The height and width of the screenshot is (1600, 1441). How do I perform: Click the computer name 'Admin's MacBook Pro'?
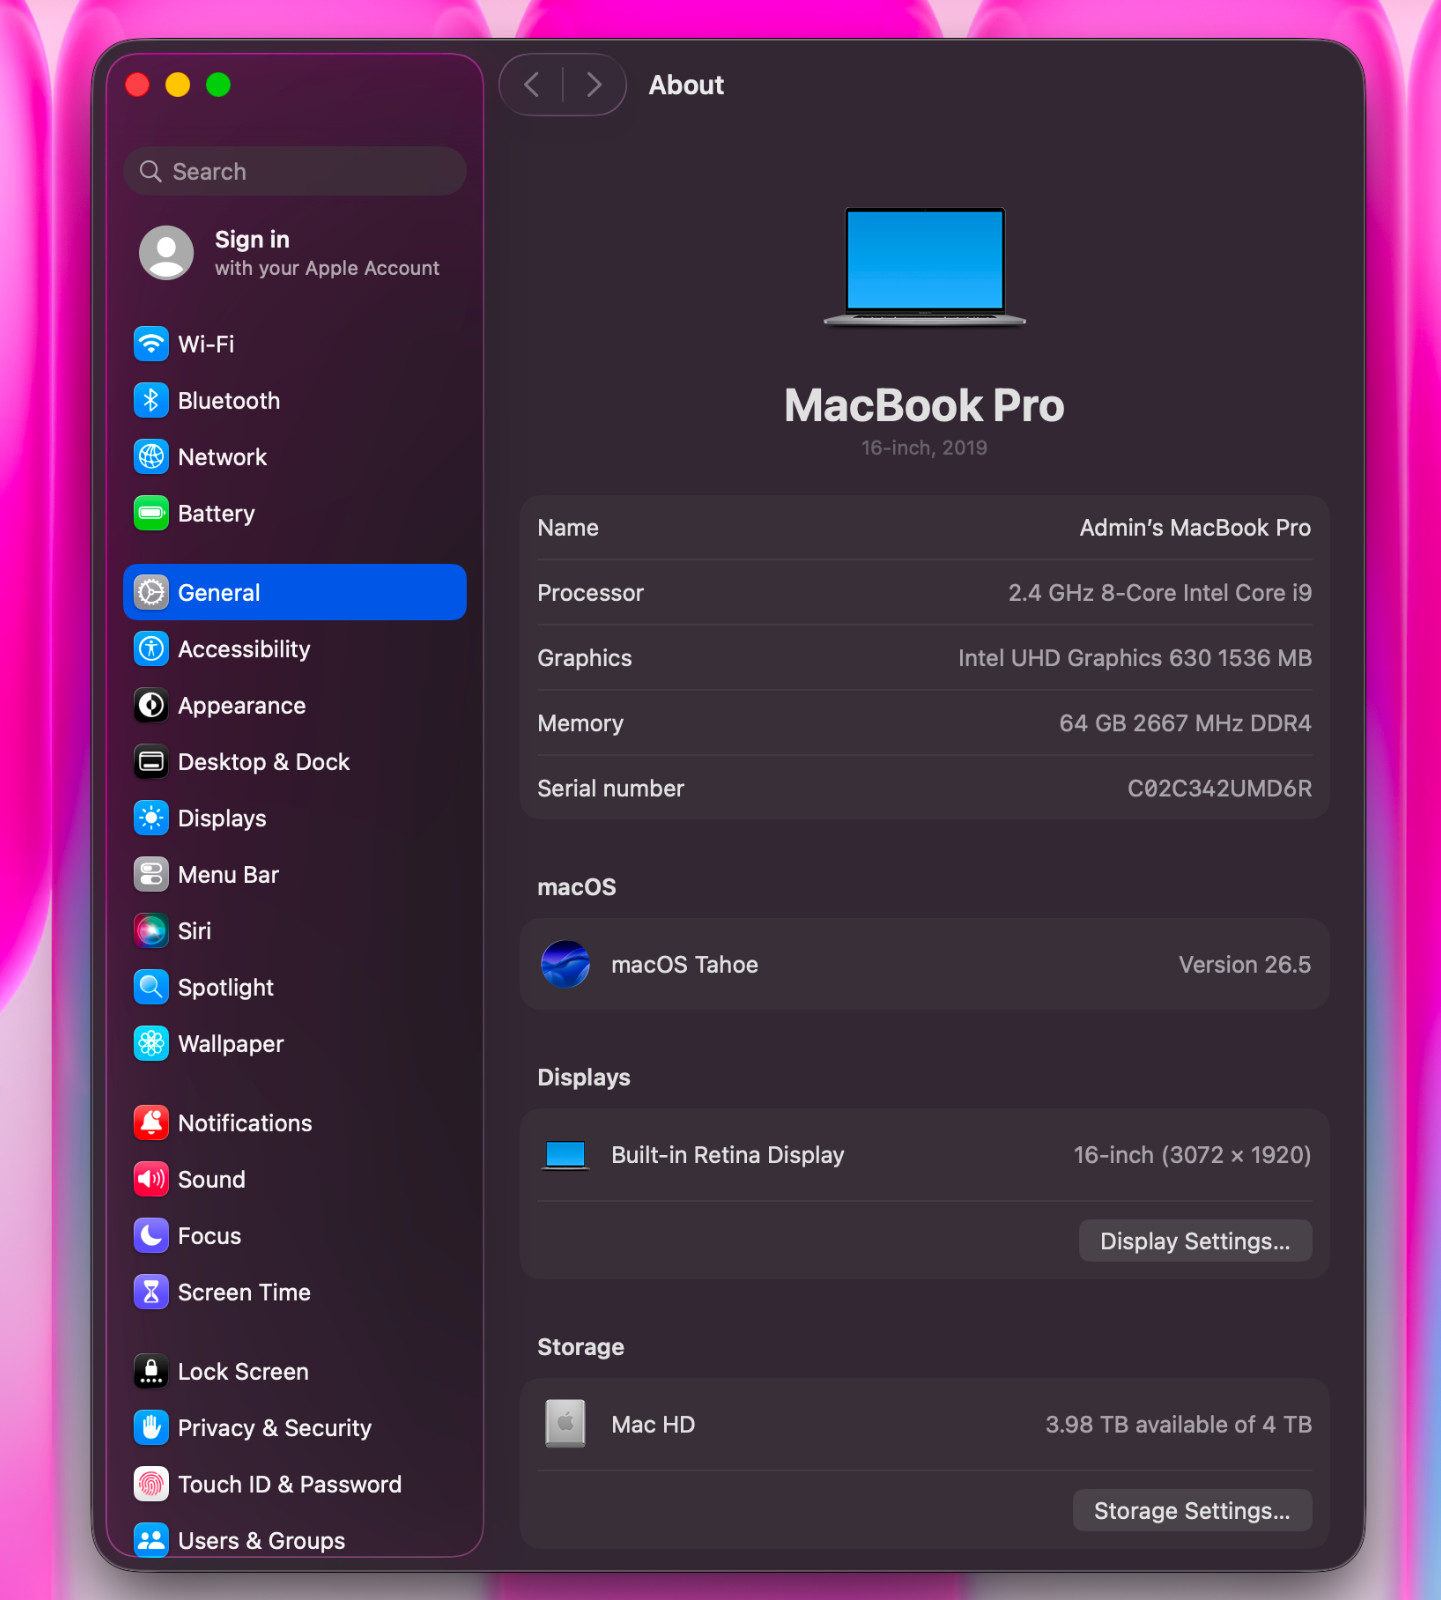click(x=1195, y=528)
